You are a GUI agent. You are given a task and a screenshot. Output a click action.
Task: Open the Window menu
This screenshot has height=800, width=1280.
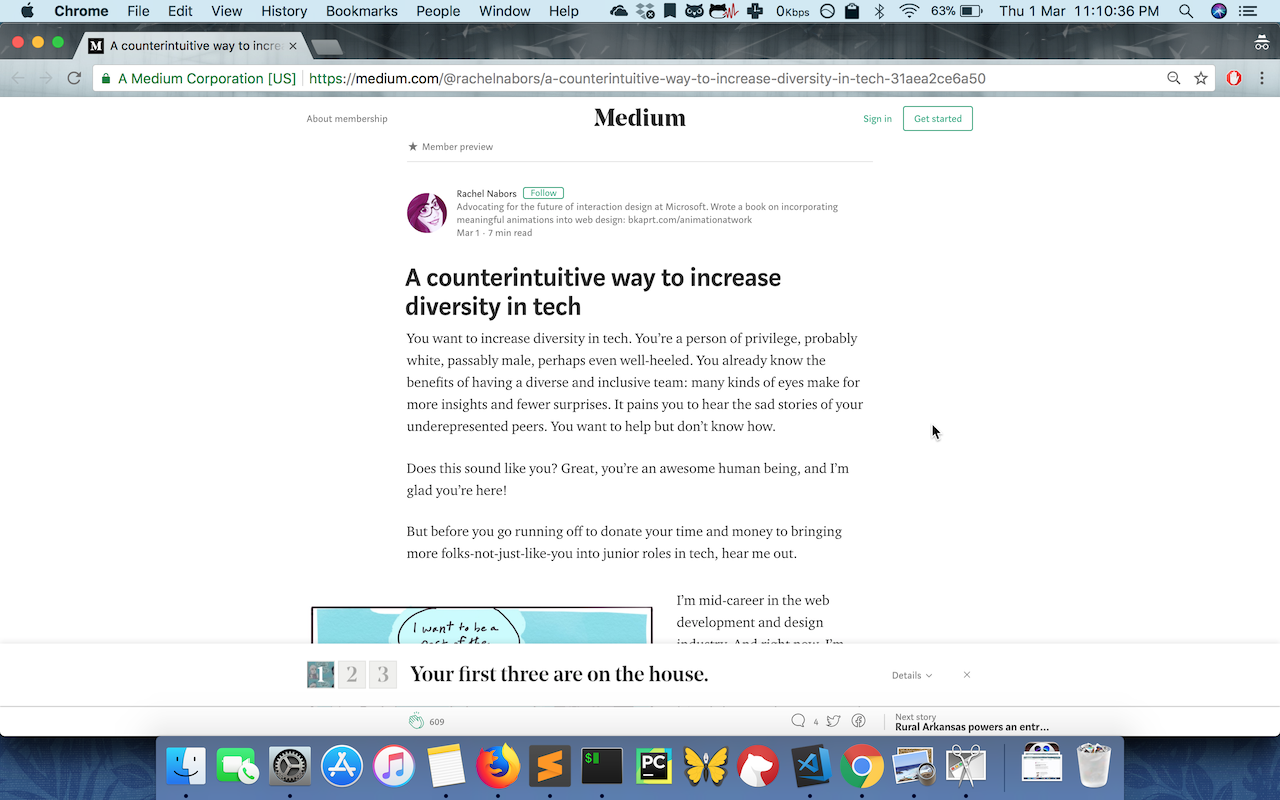coord(505,11)
